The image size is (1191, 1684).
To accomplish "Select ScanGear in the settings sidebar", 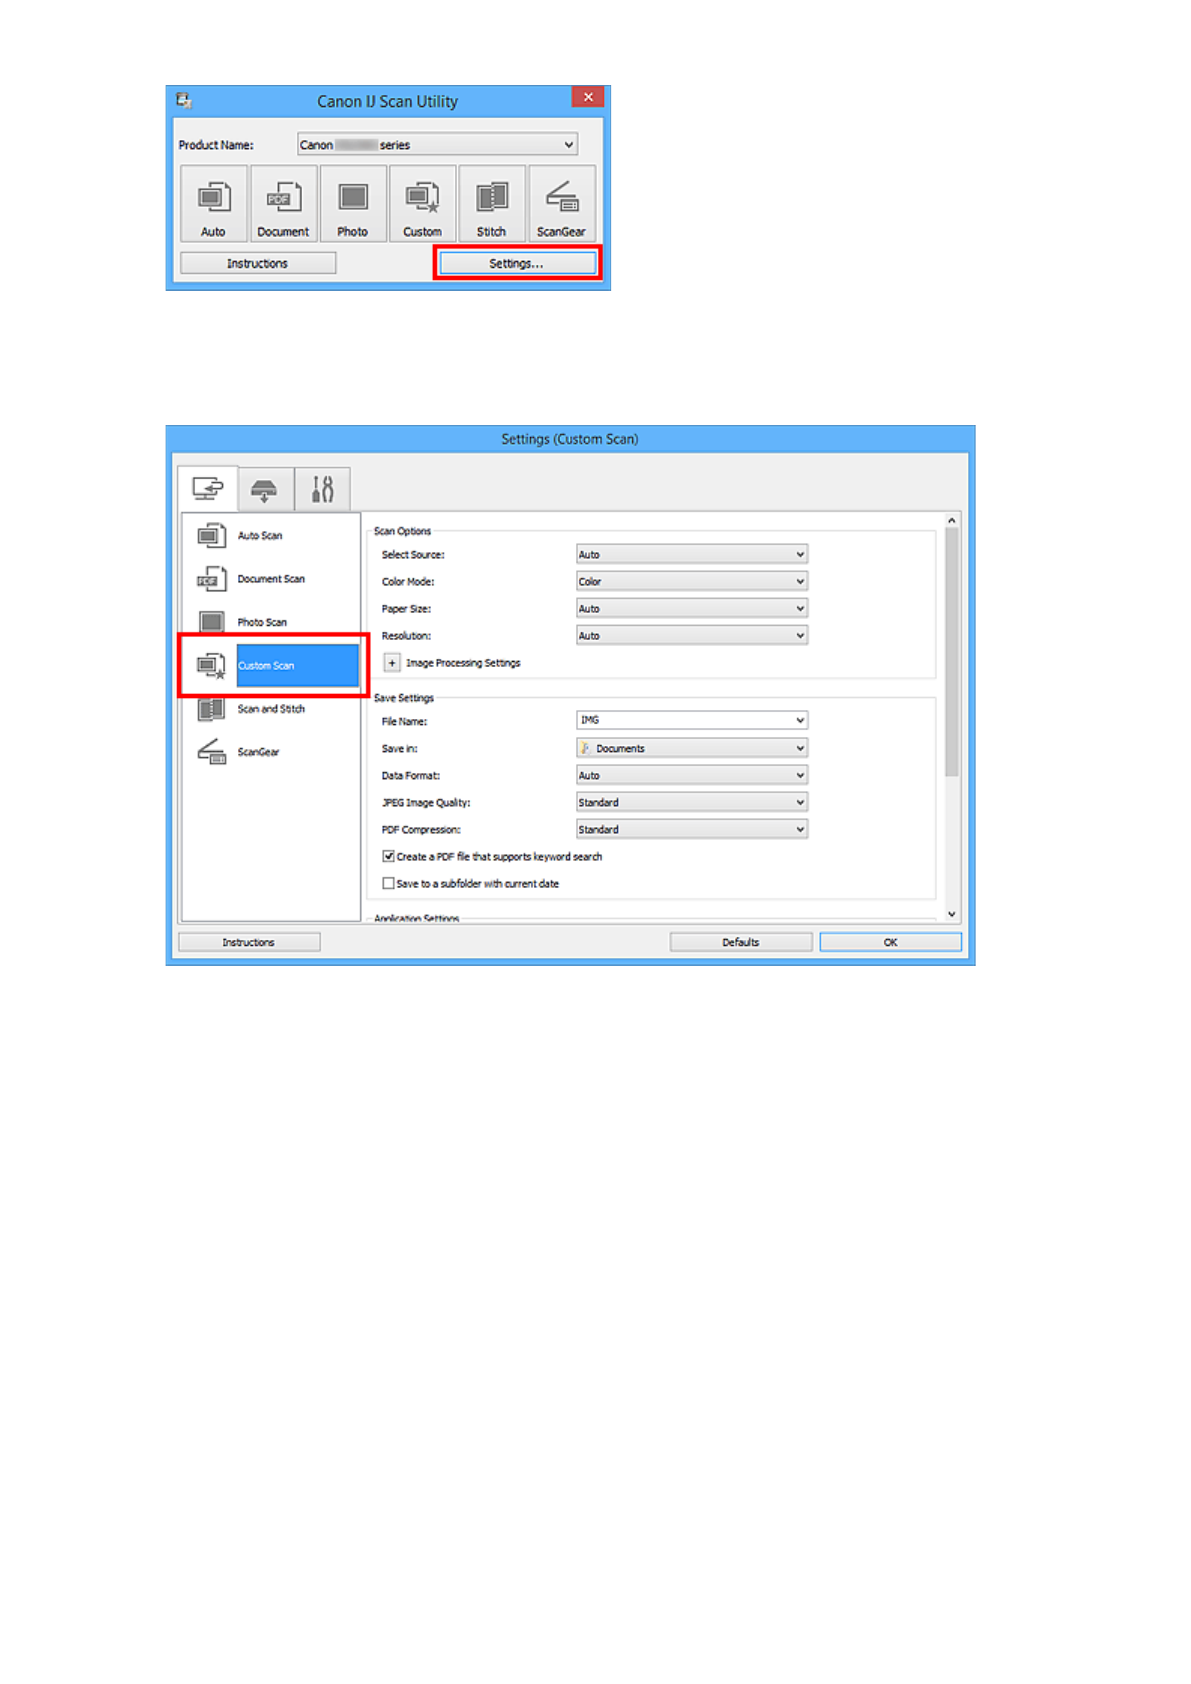I will pyautogui.click(x=258, y=752).
